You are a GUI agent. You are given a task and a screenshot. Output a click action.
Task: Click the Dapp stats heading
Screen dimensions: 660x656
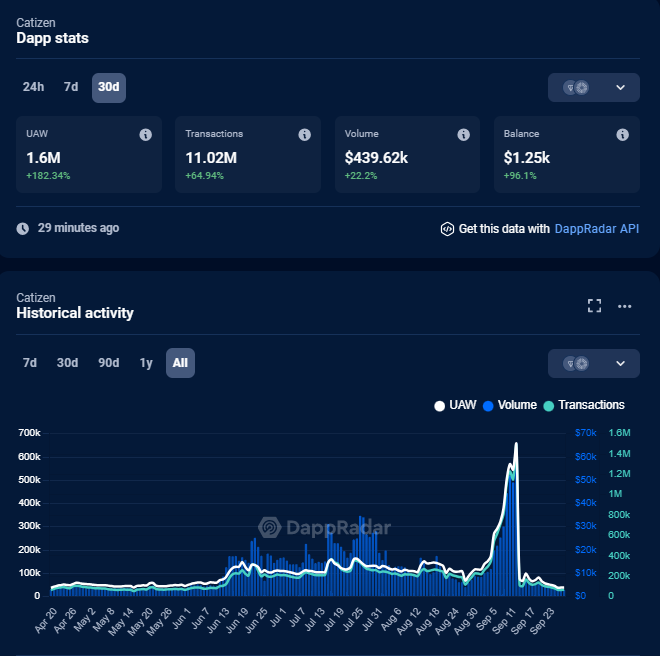52,38
